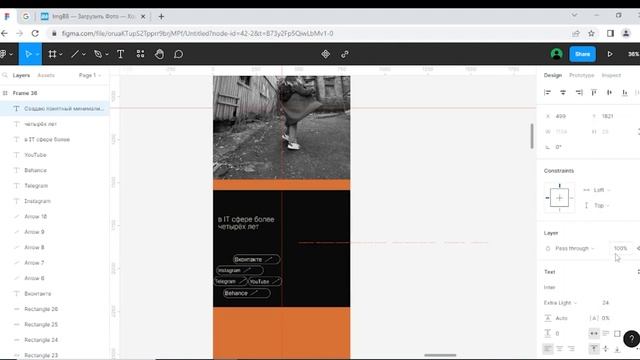Image resolution: width=640 pixels, height=360 pixels.
Task: Click the layers search magnifier icon
Action: (x=5, y=75)
